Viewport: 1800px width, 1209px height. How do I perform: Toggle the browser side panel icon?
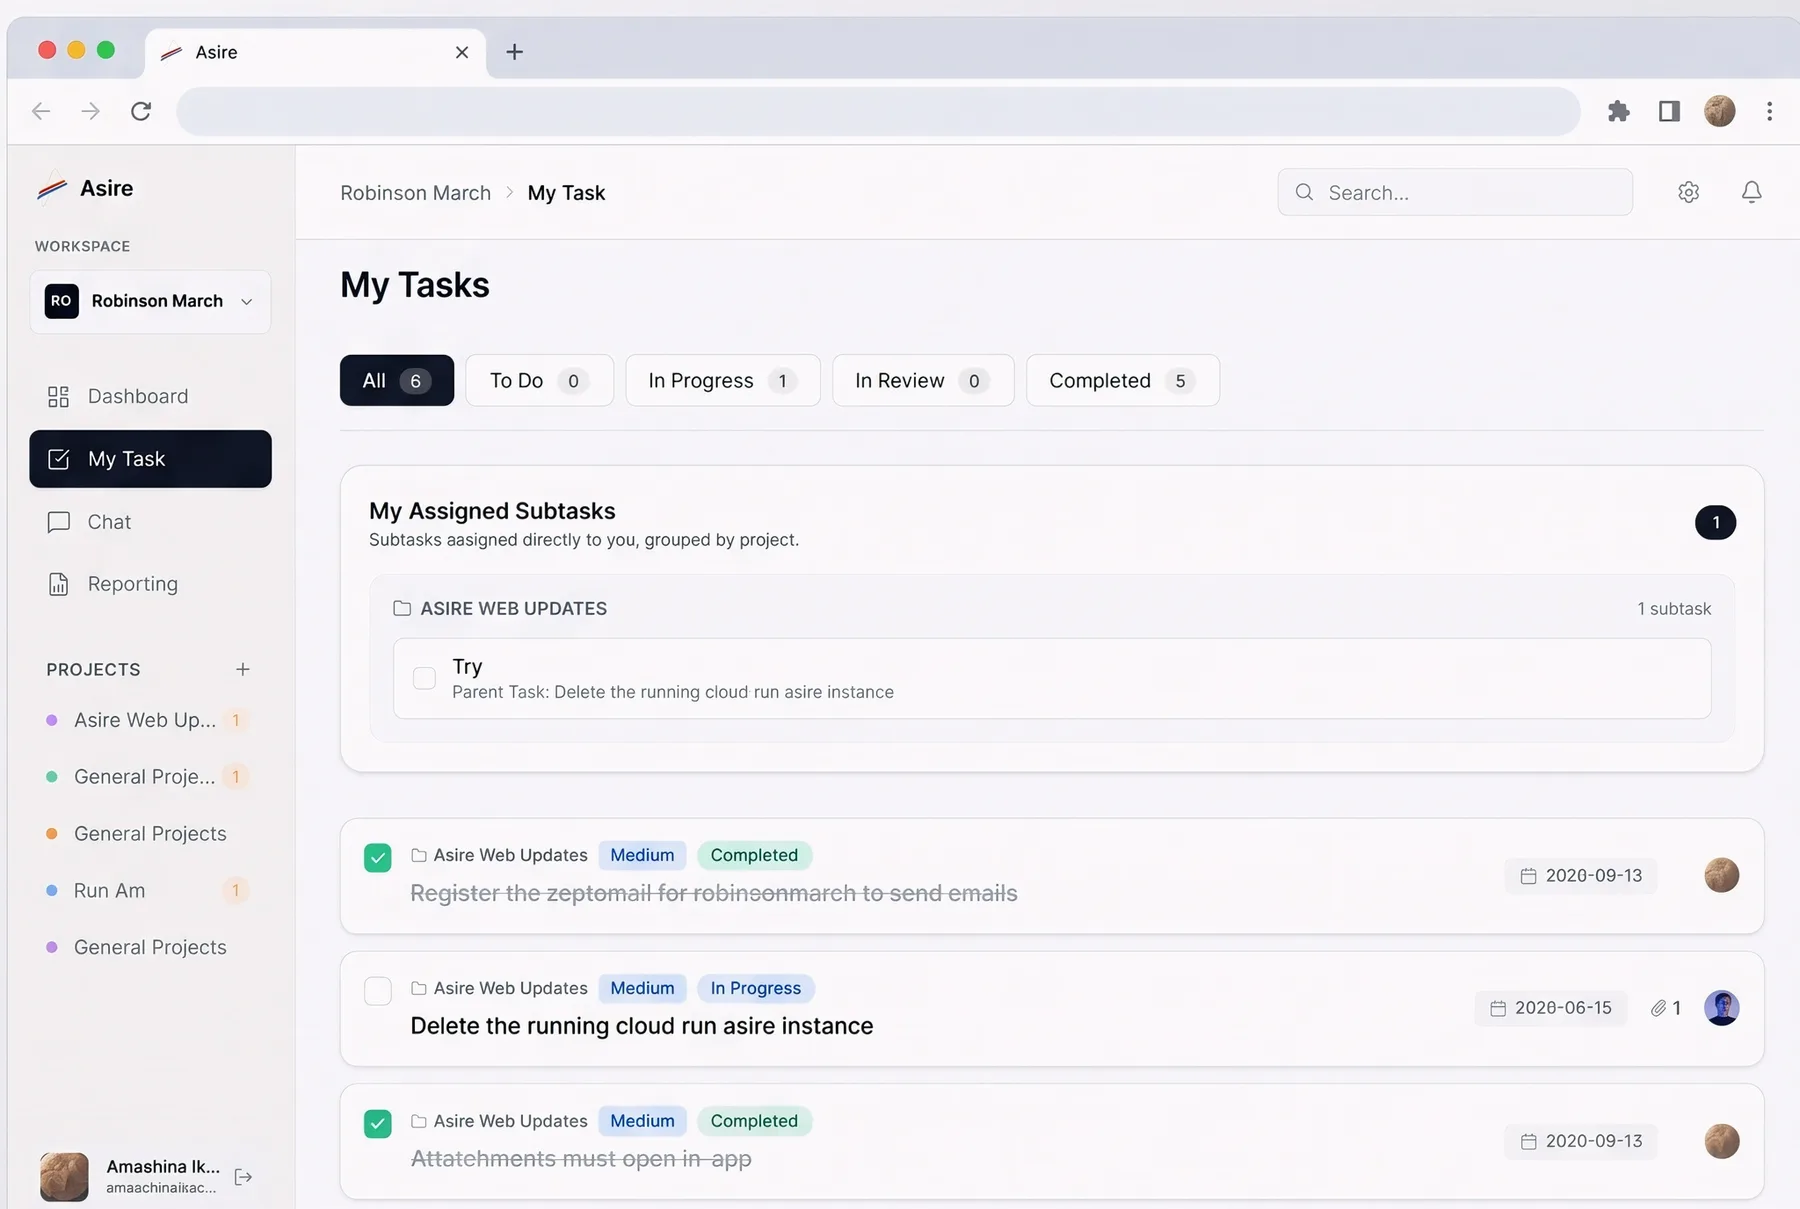point(1669,111)
